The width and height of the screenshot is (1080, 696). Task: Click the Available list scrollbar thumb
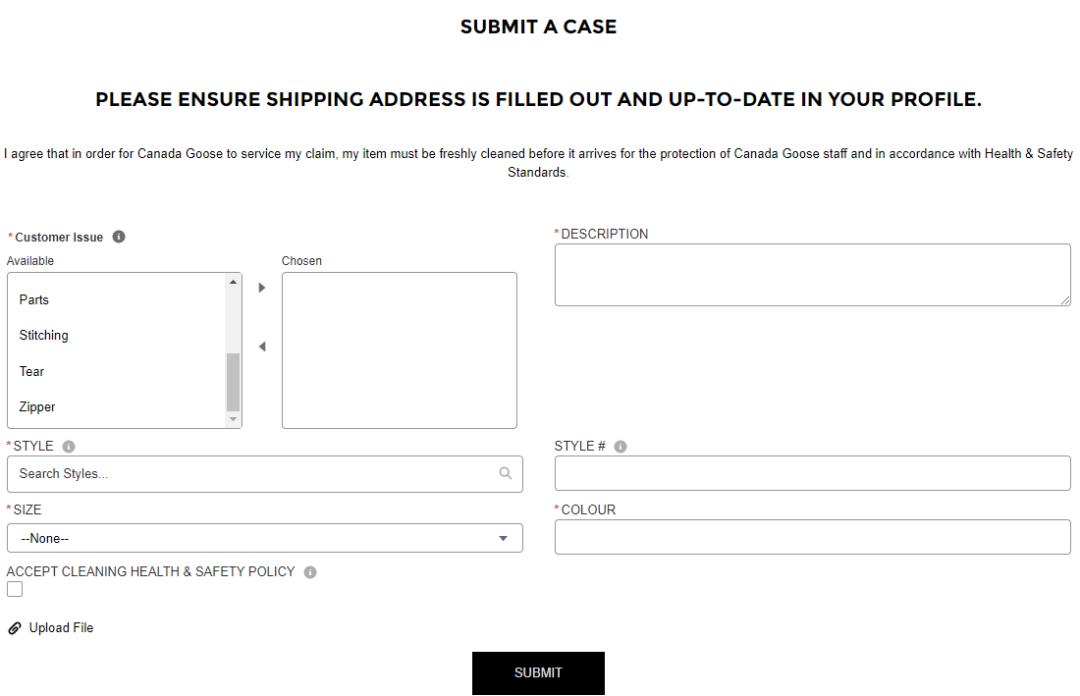[x=233, y=381]
